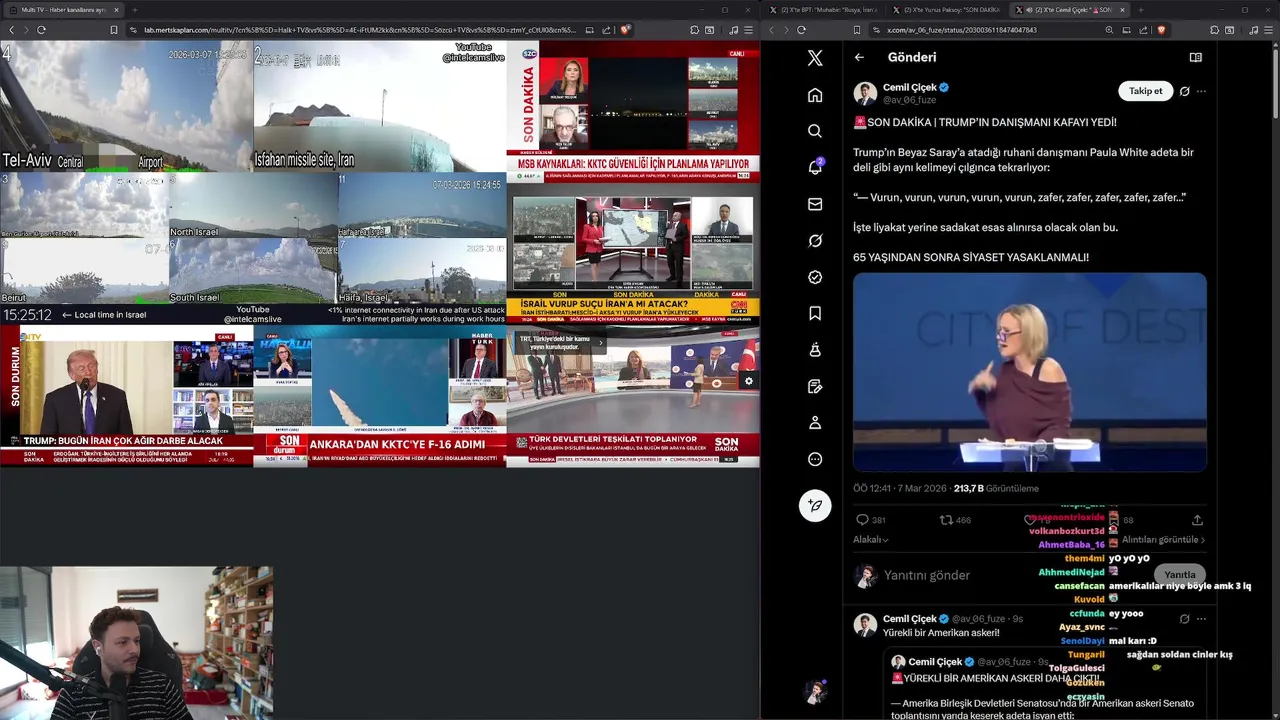Open X notifications bell icon
1280x720 pixels.
click(x=815, y=167)
